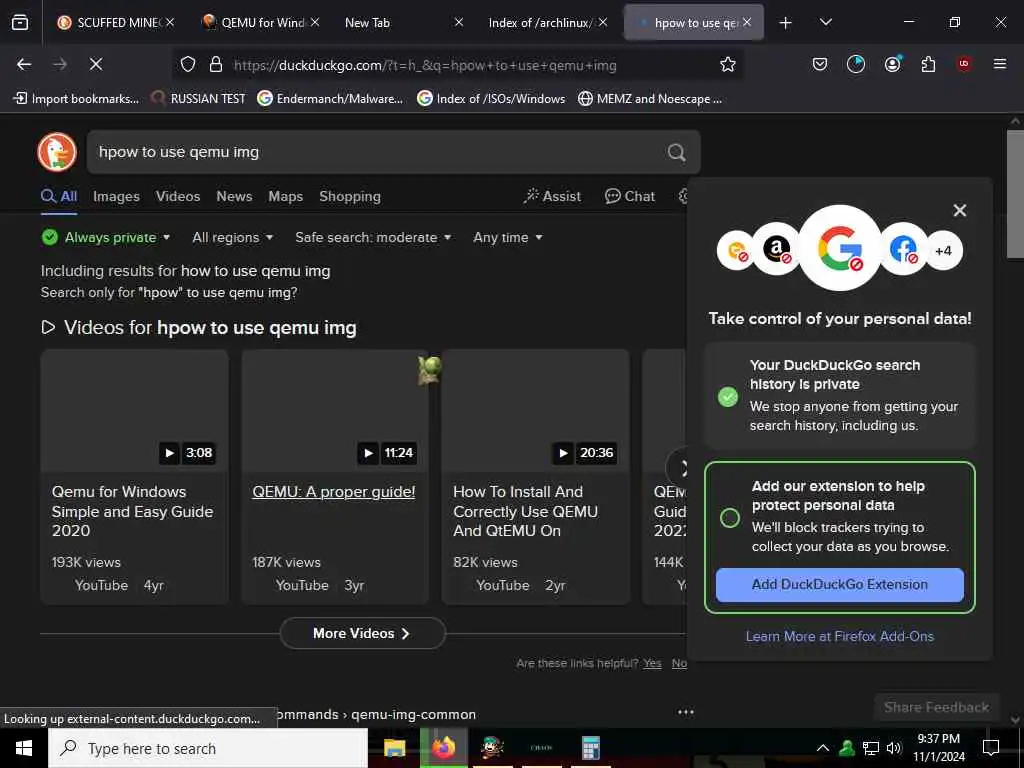Viewport: 1024px width, 768px height.
Task: Click green check for search history private
Action: point(728,396)
